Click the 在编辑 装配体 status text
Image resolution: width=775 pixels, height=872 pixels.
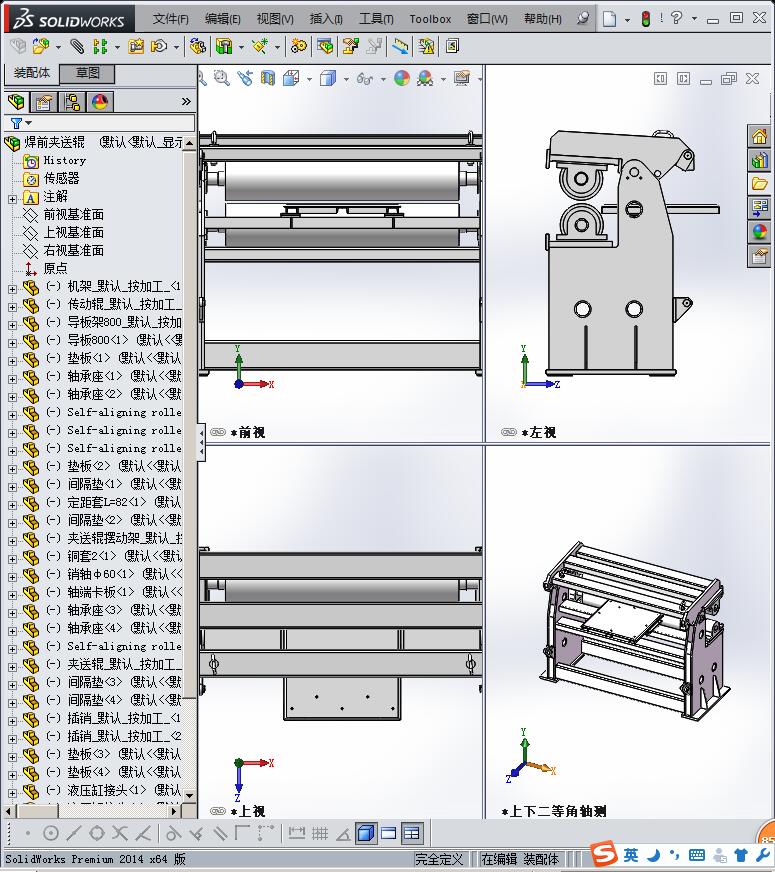[x=520, y=859]
